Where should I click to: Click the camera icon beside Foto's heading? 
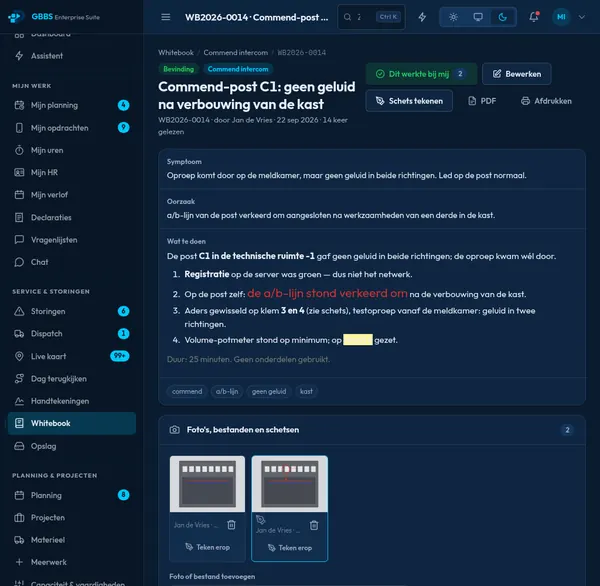pos(174,430)
